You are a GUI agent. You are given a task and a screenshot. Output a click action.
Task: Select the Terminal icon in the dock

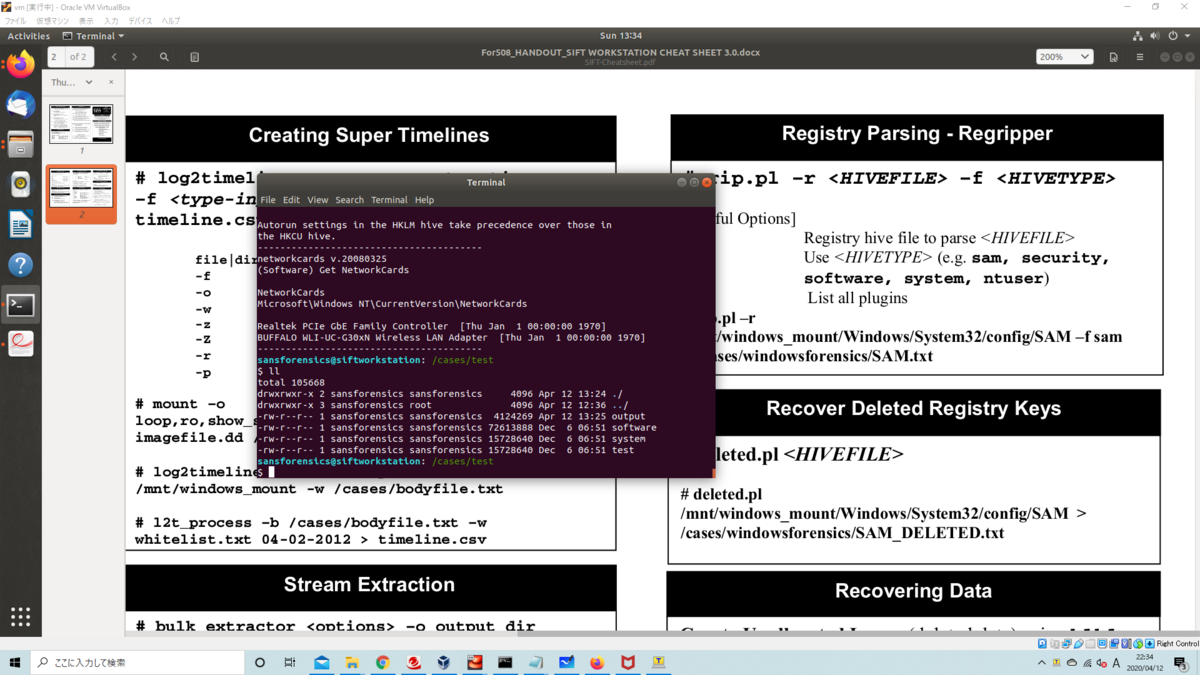tap(21, 305)
